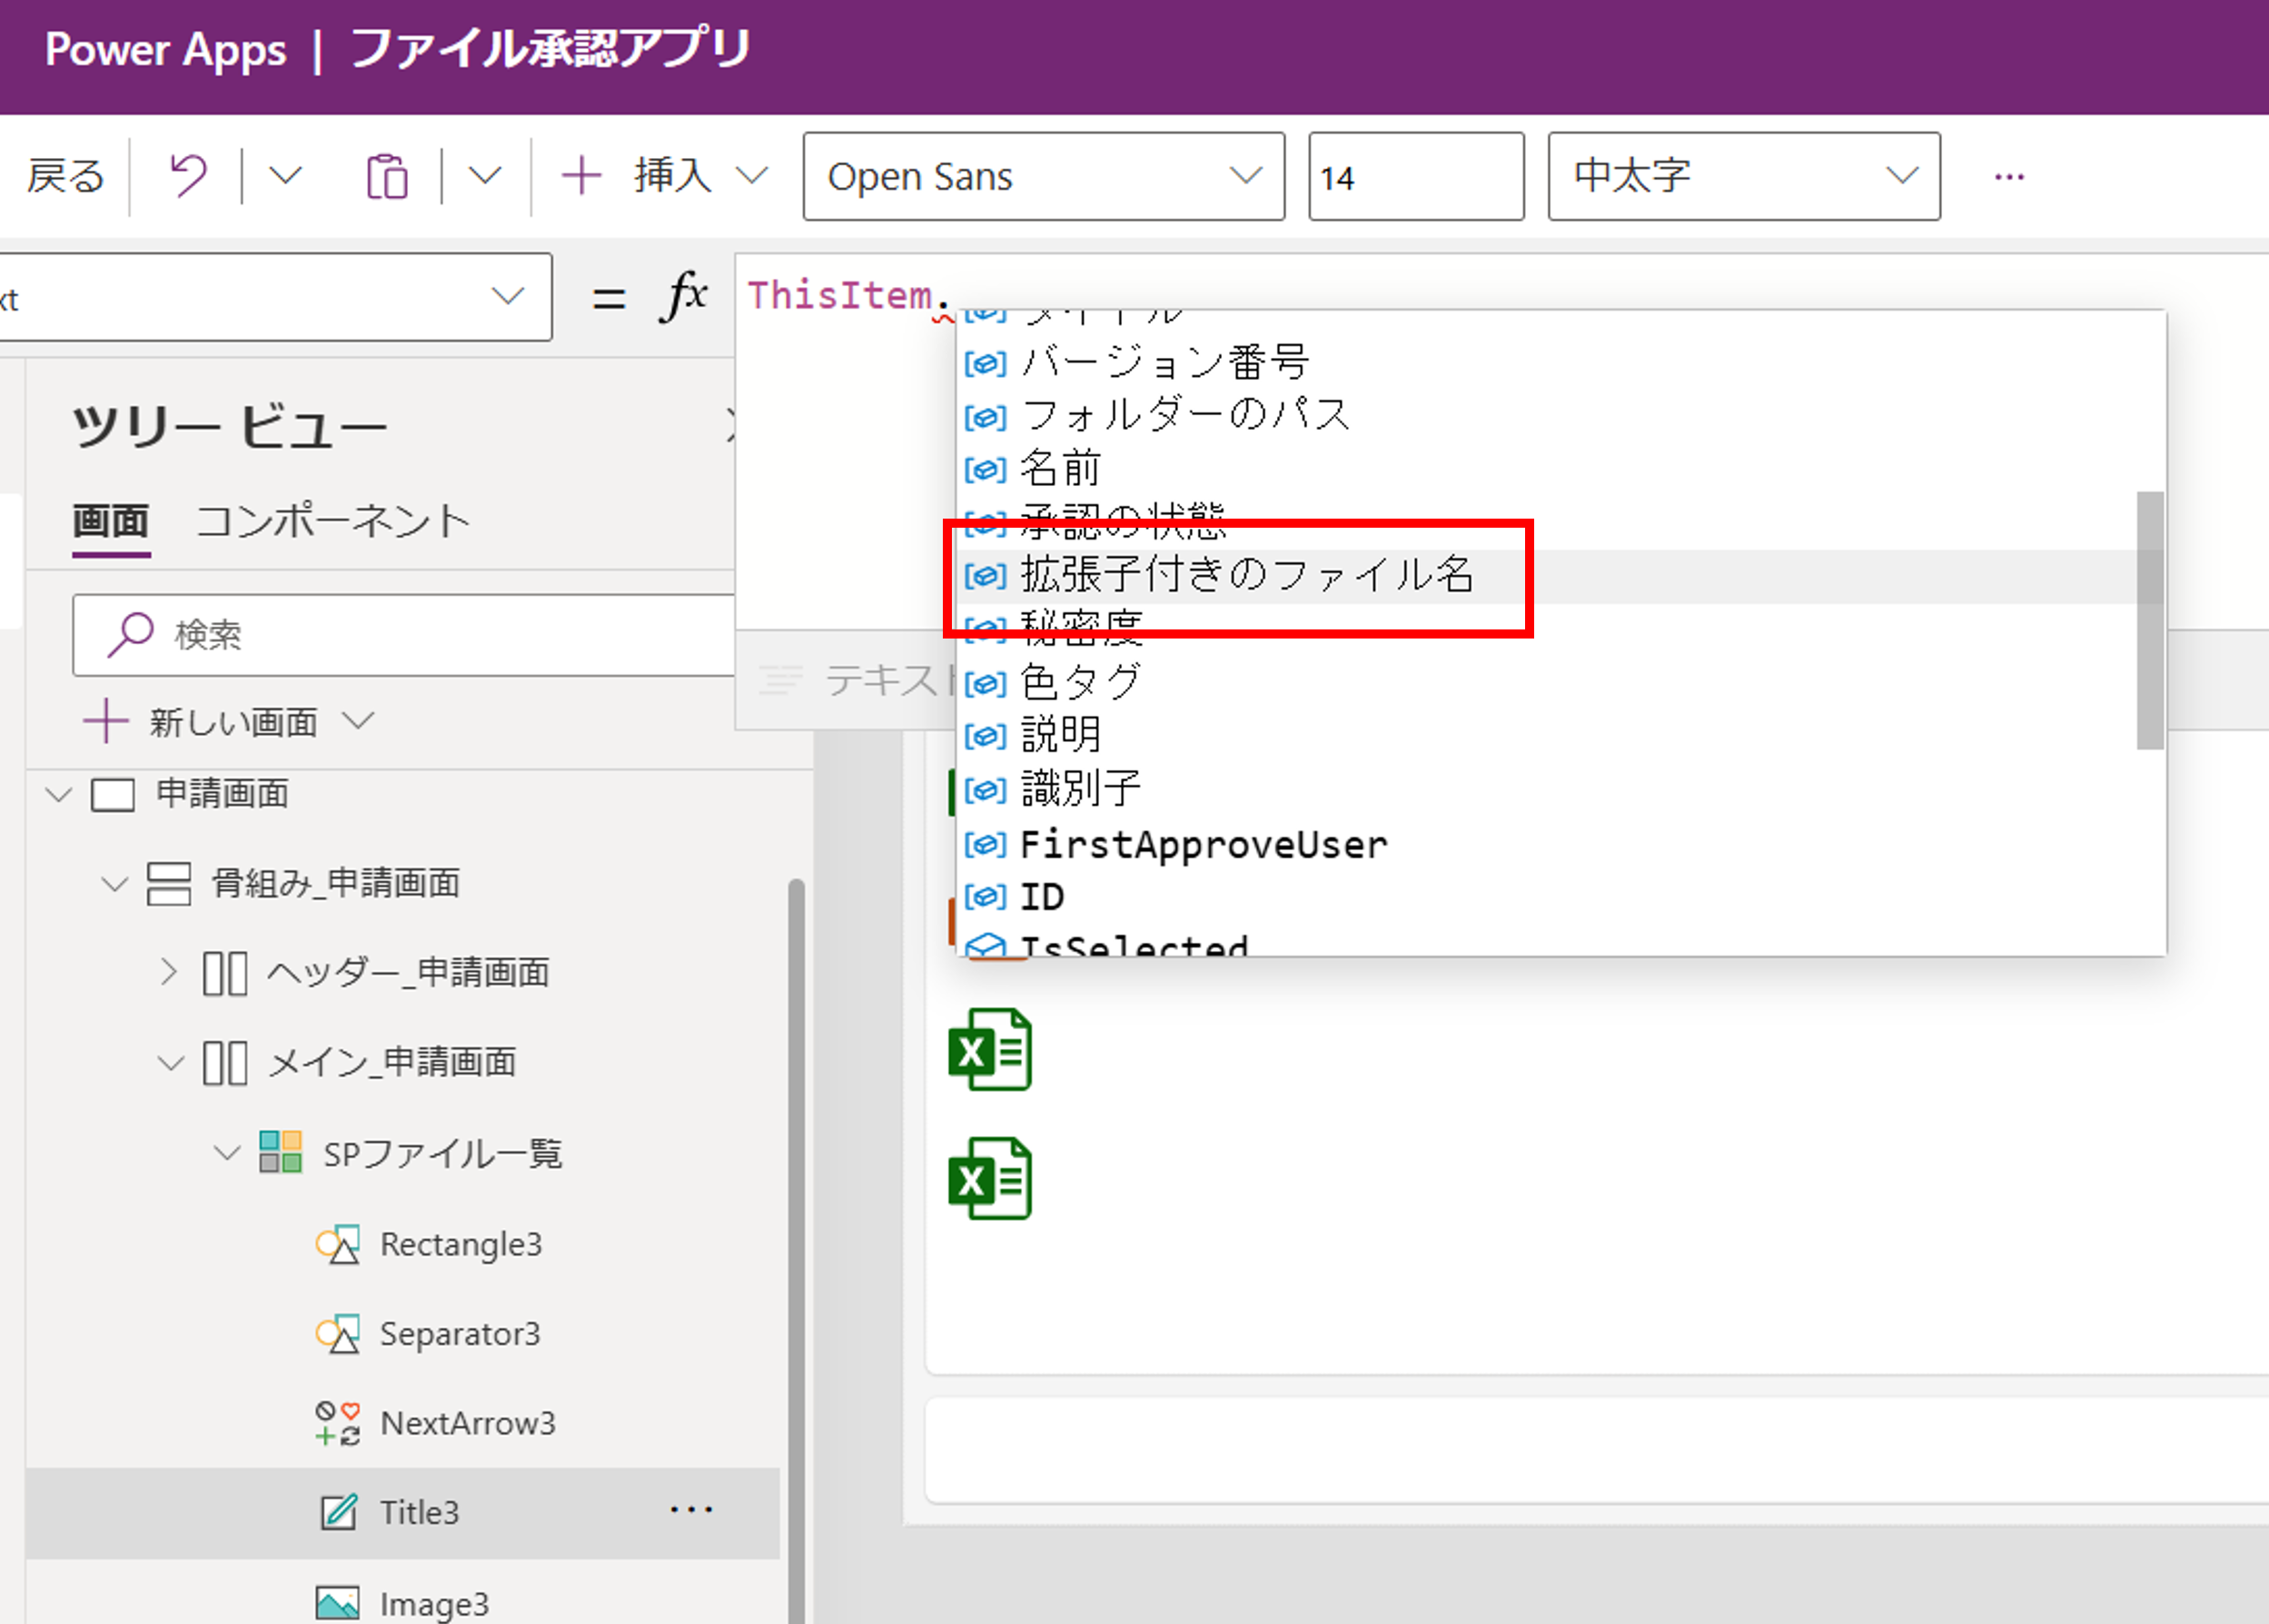Collapse the 骨組み_申請画面 container
This screenshot has width=2269, height=1624.
(115, 884)
